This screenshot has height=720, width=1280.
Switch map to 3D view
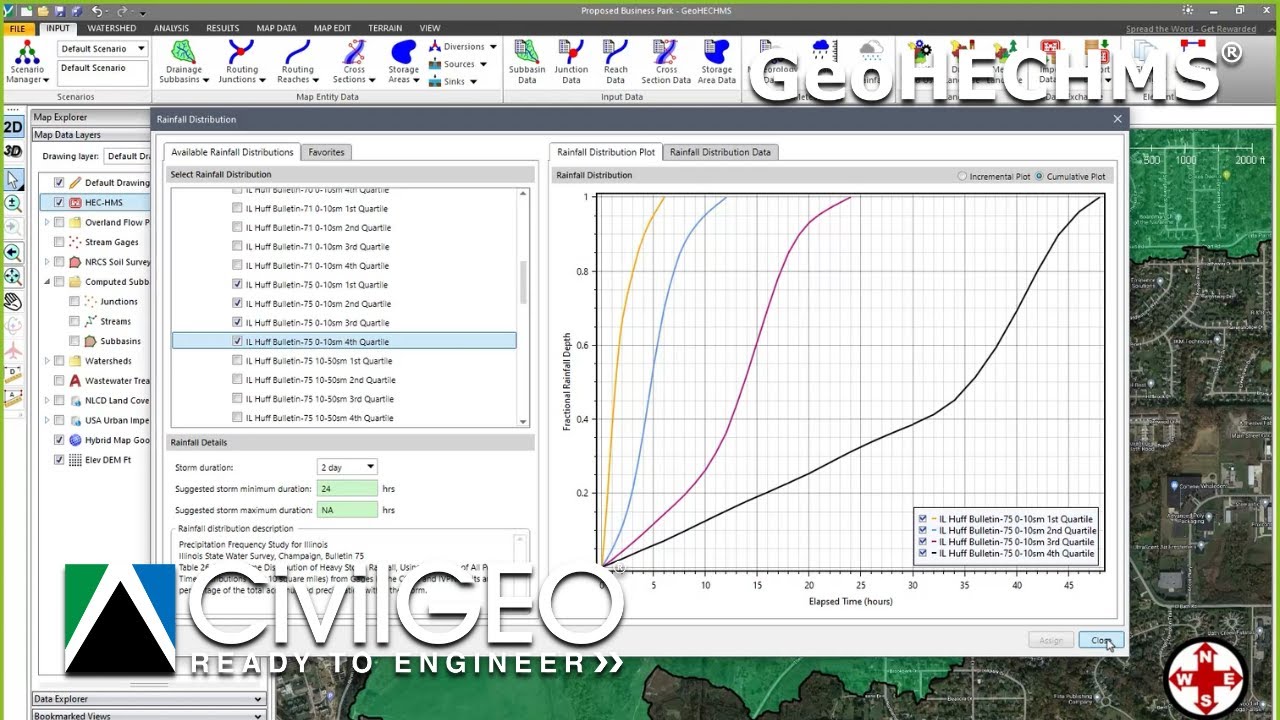[x=13, y=151]
